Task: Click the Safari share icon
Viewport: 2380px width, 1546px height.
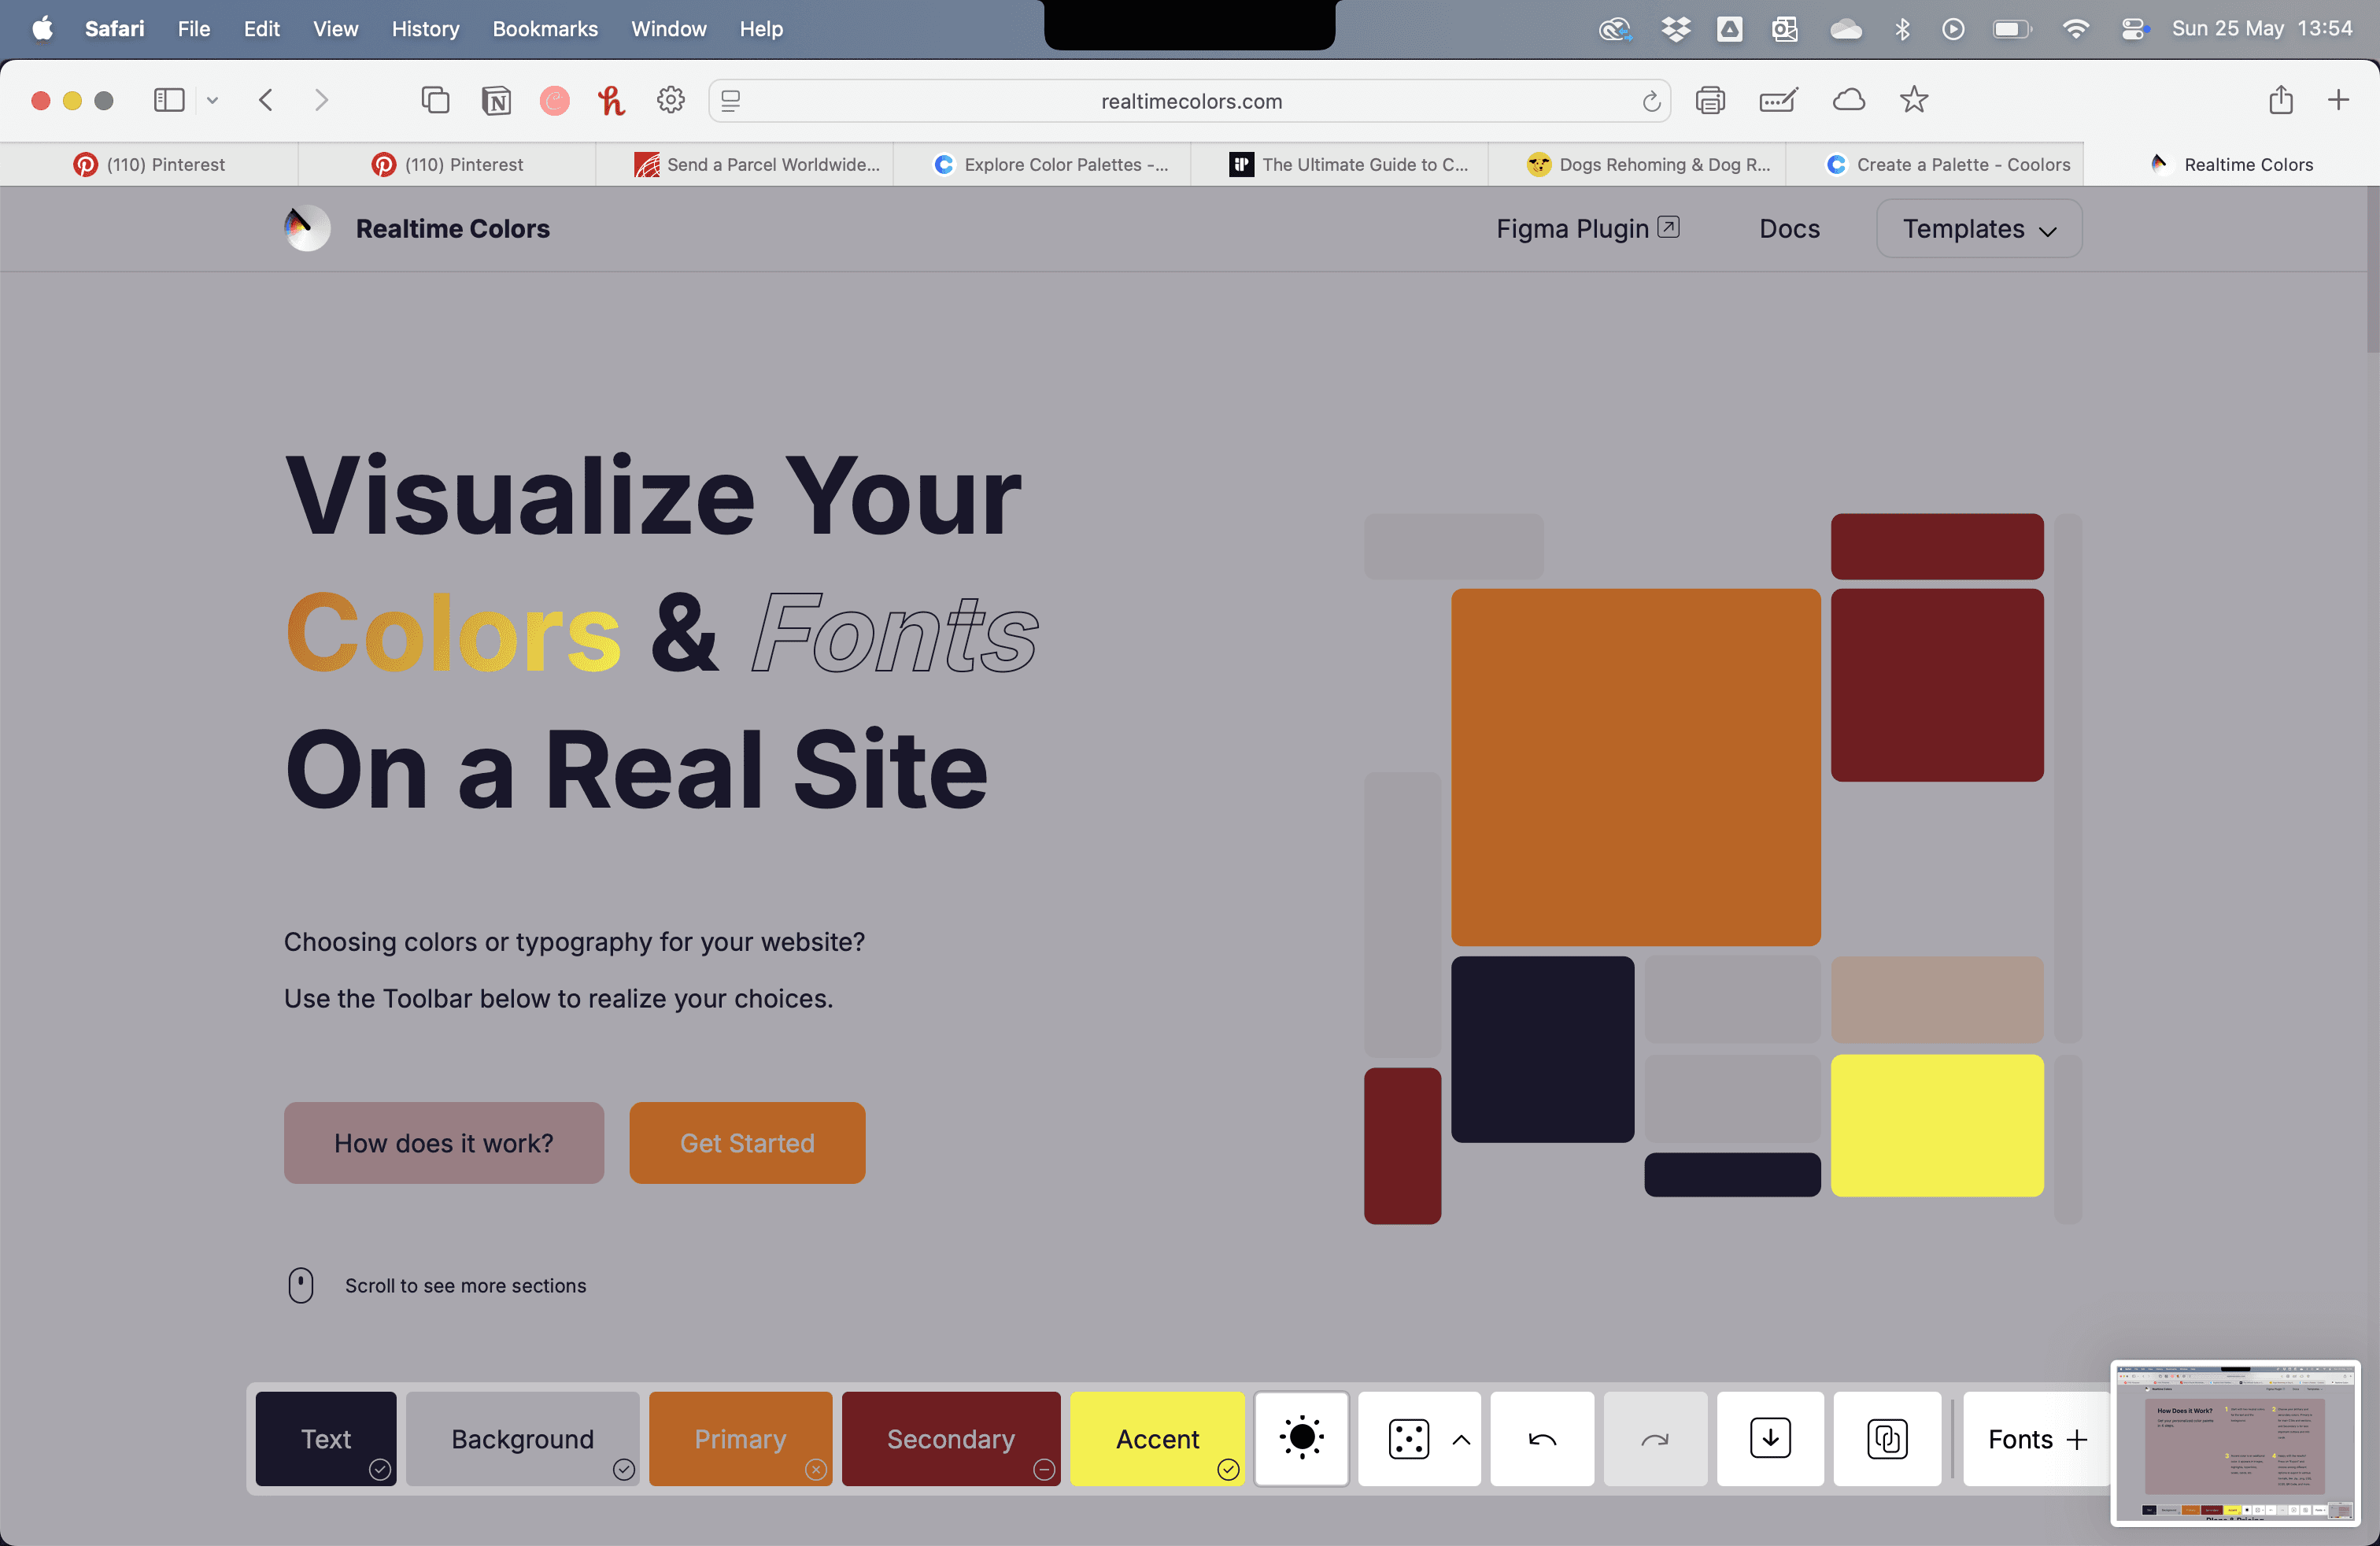Action: [2280, 100]
